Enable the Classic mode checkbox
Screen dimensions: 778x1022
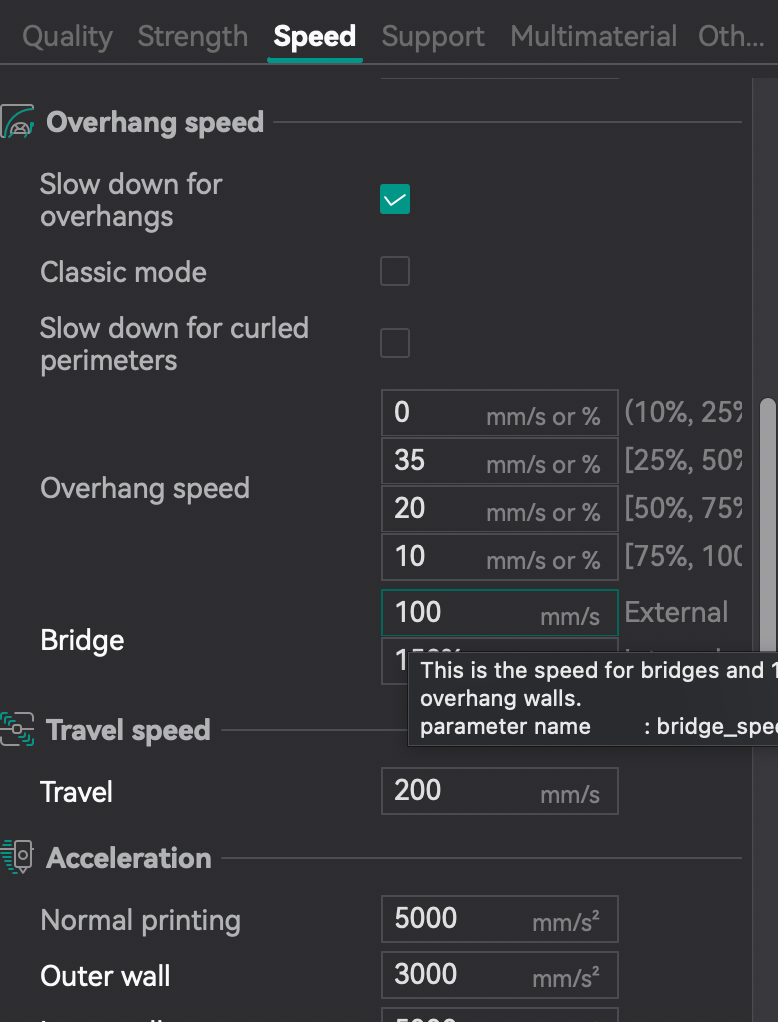tap(395, 271)
